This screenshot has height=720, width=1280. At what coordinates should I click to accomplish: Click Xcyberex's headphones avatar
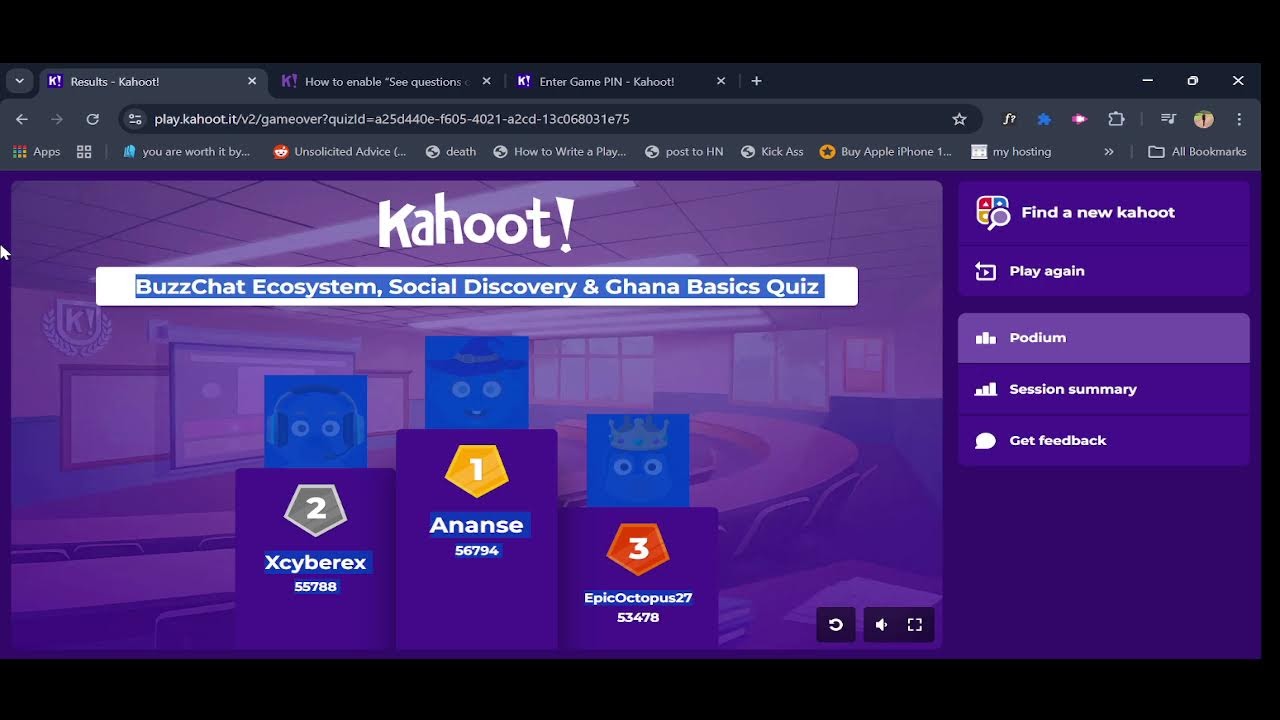point(316,421)
